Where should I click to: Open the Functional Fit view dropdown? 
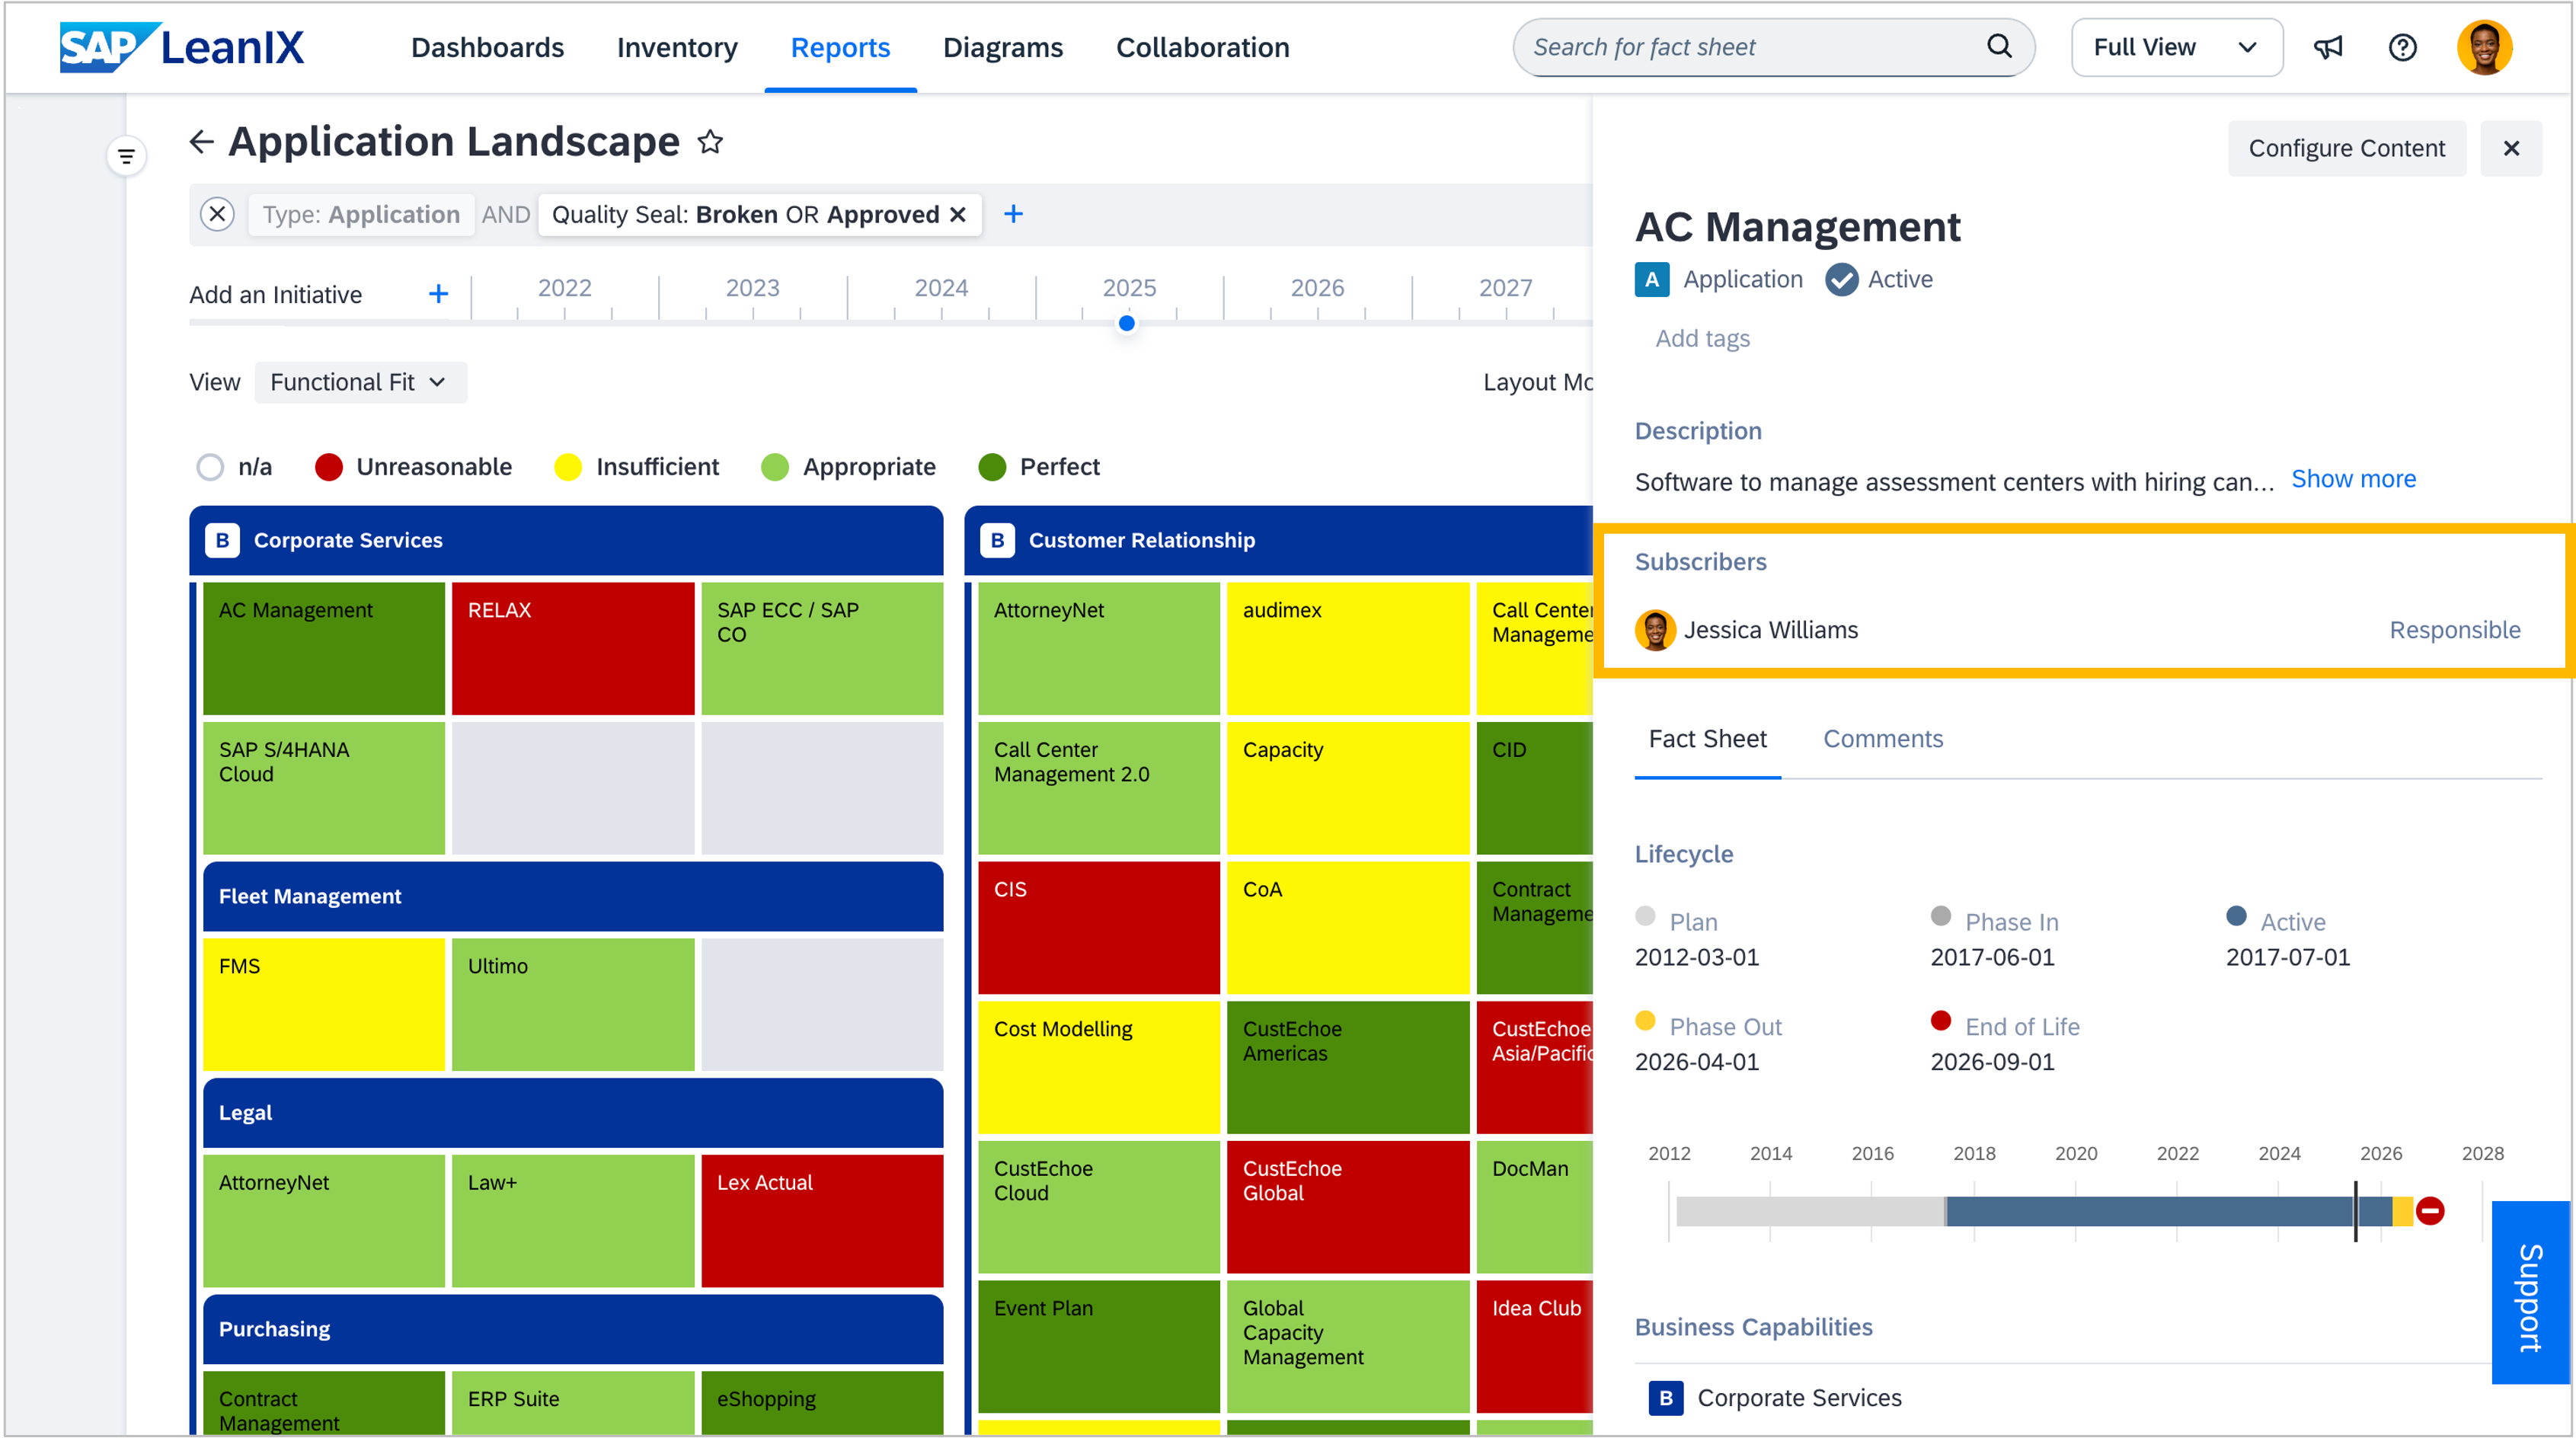point(360,382)
